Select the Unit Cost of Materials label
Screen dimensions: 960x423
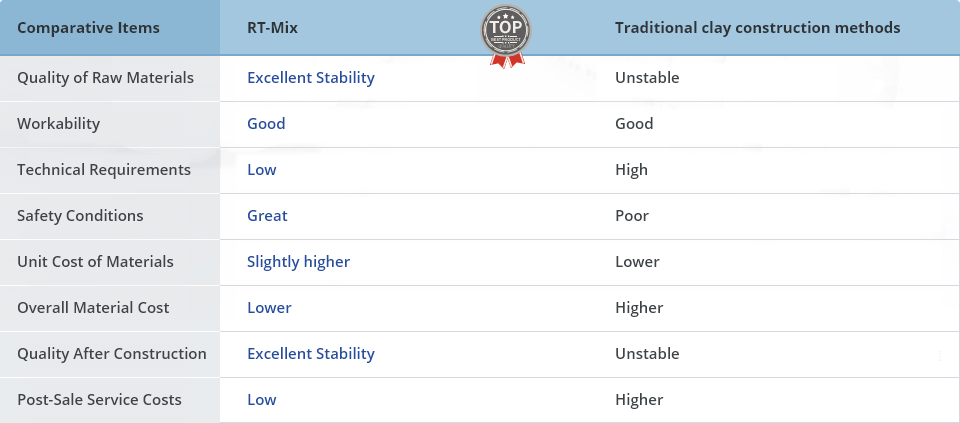click(x=96, y=261)
